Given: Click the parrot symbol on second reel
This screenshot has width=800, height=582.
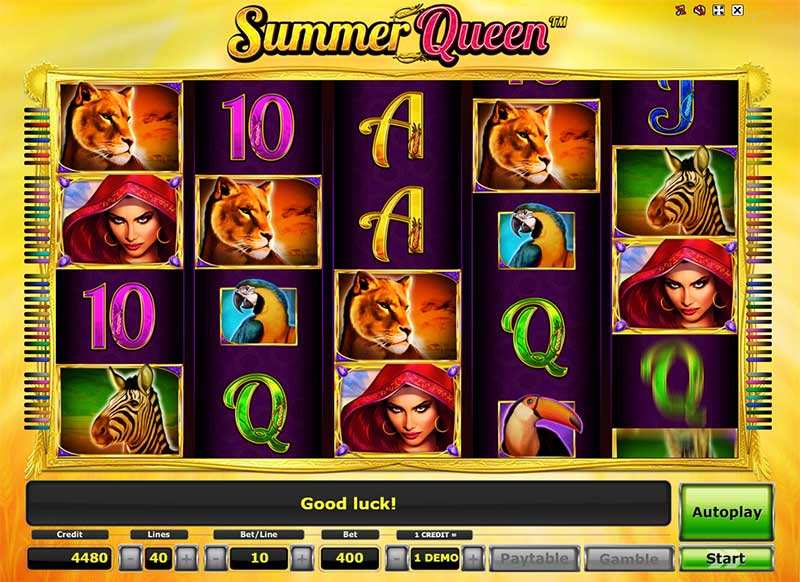Looking at the screenshot, I should tap(258, 315).
